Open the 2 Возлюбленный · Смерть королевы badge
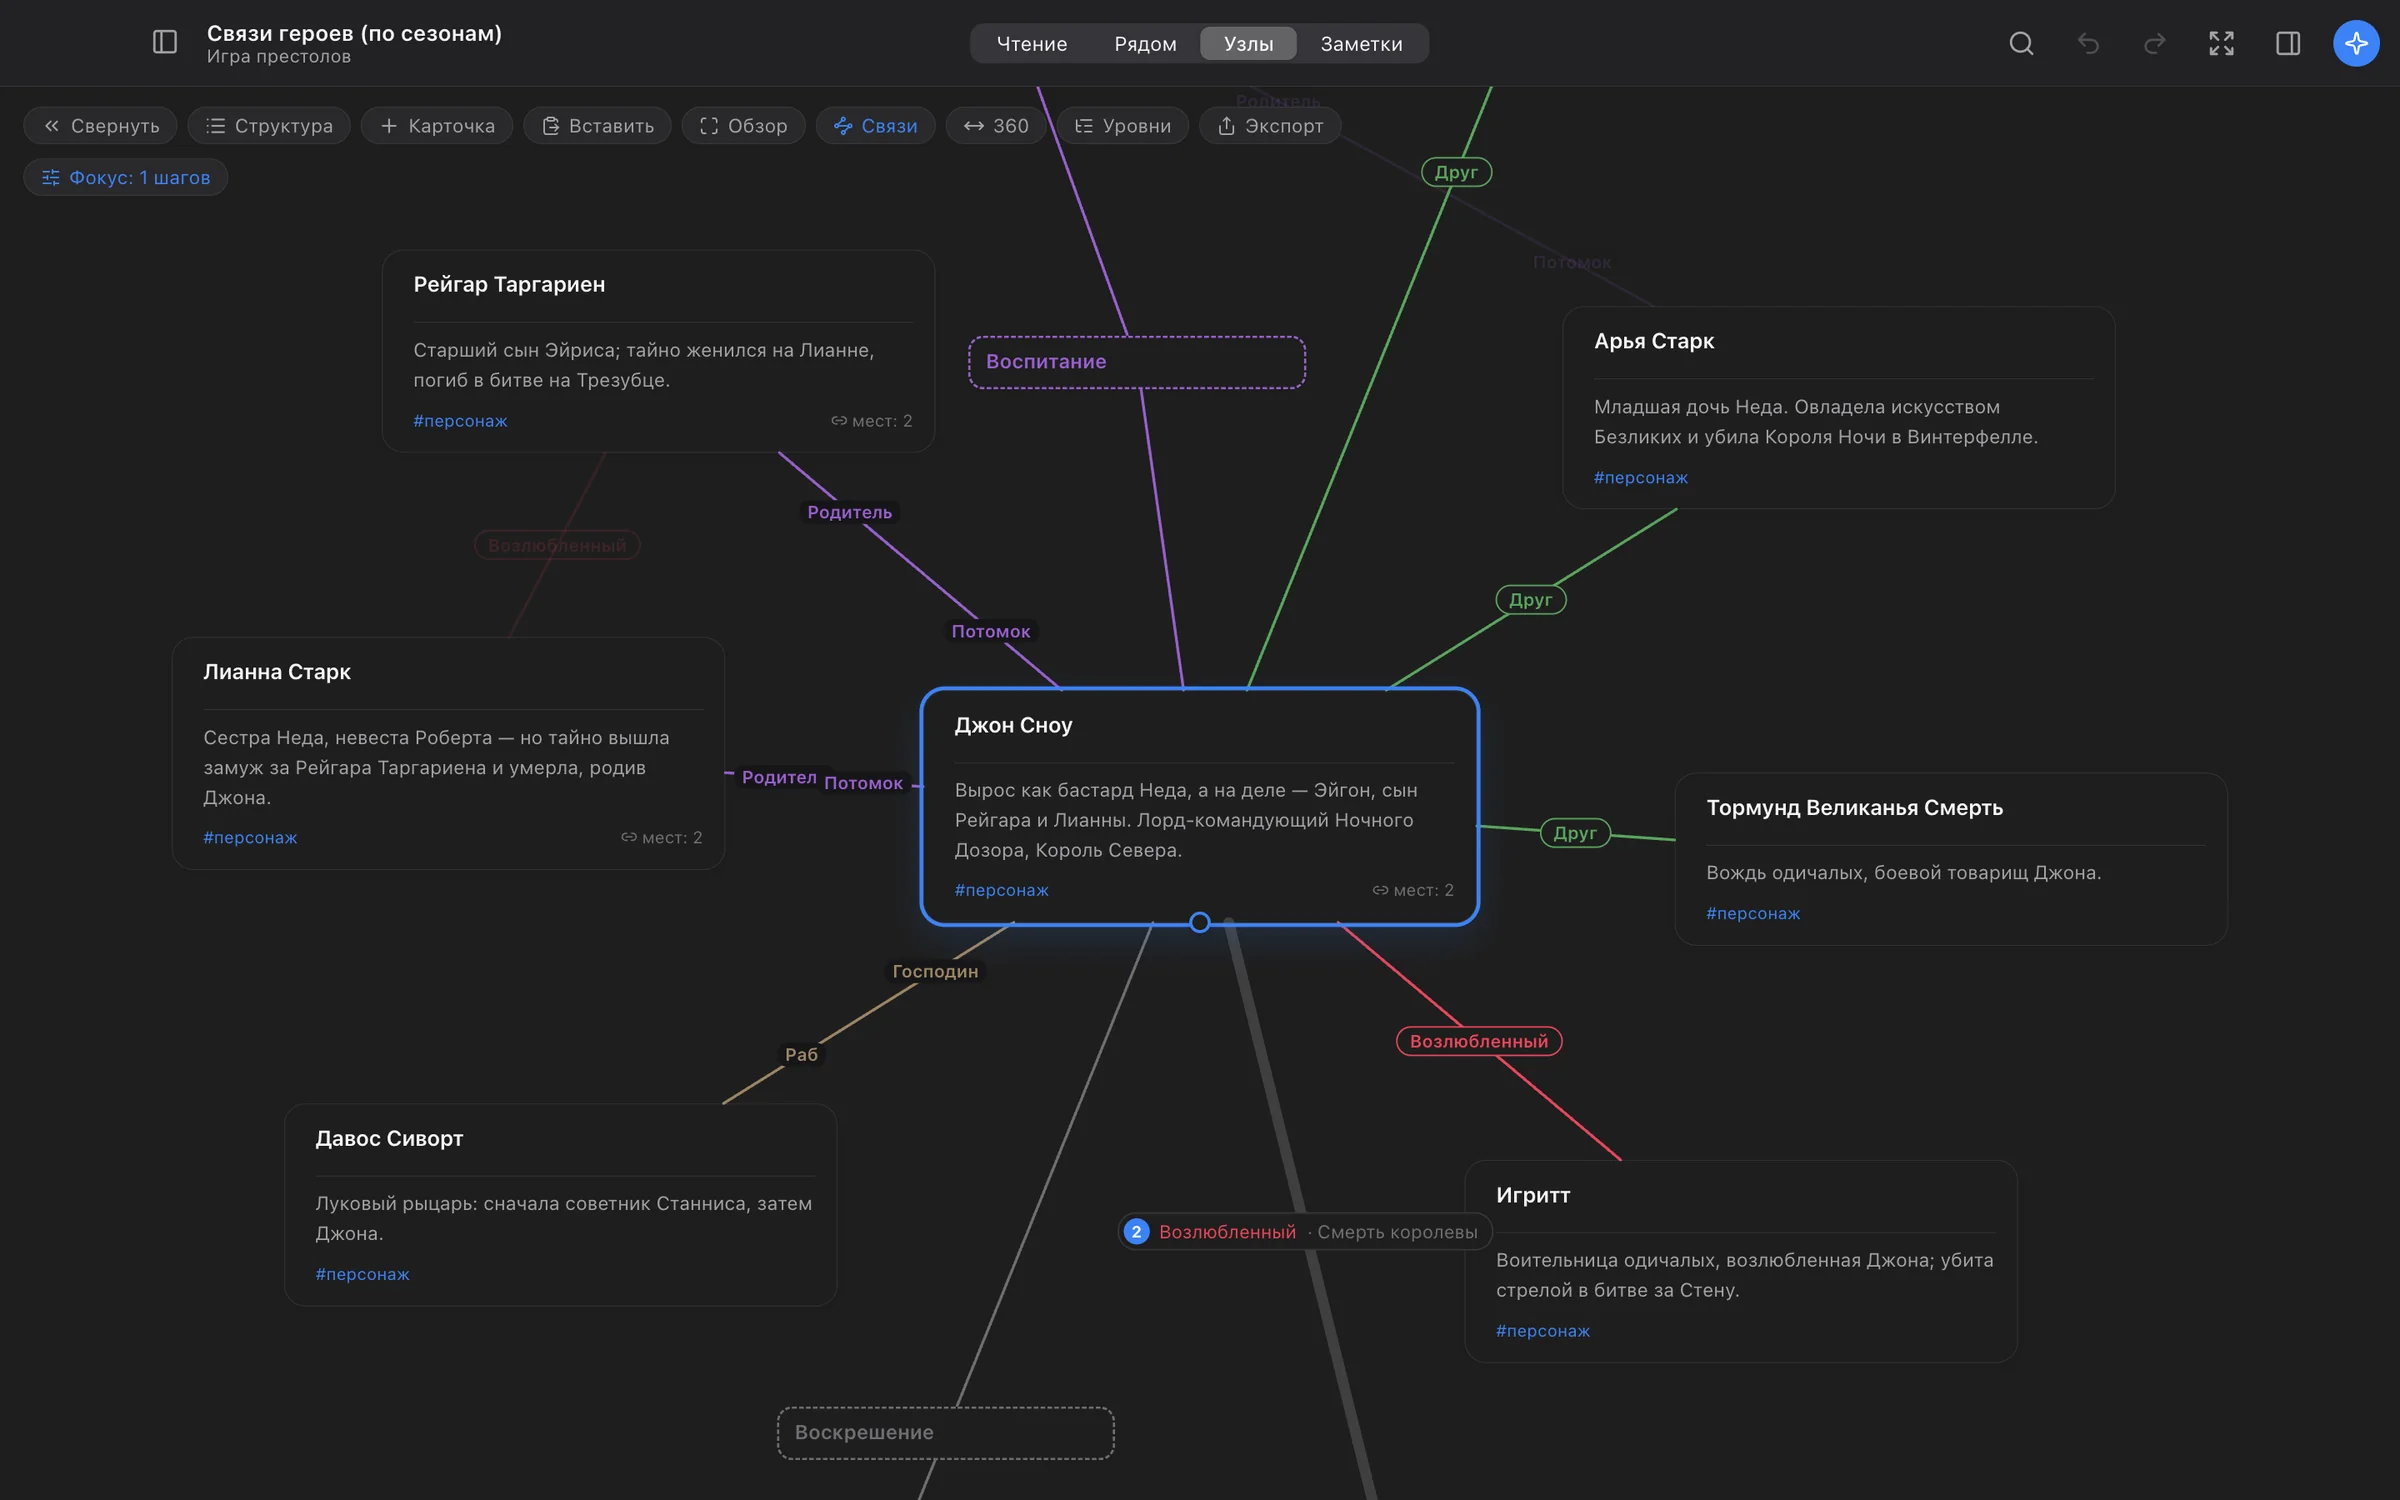Image resolution: width=2400 pixels, height=1500 pixels. 1304,1232
